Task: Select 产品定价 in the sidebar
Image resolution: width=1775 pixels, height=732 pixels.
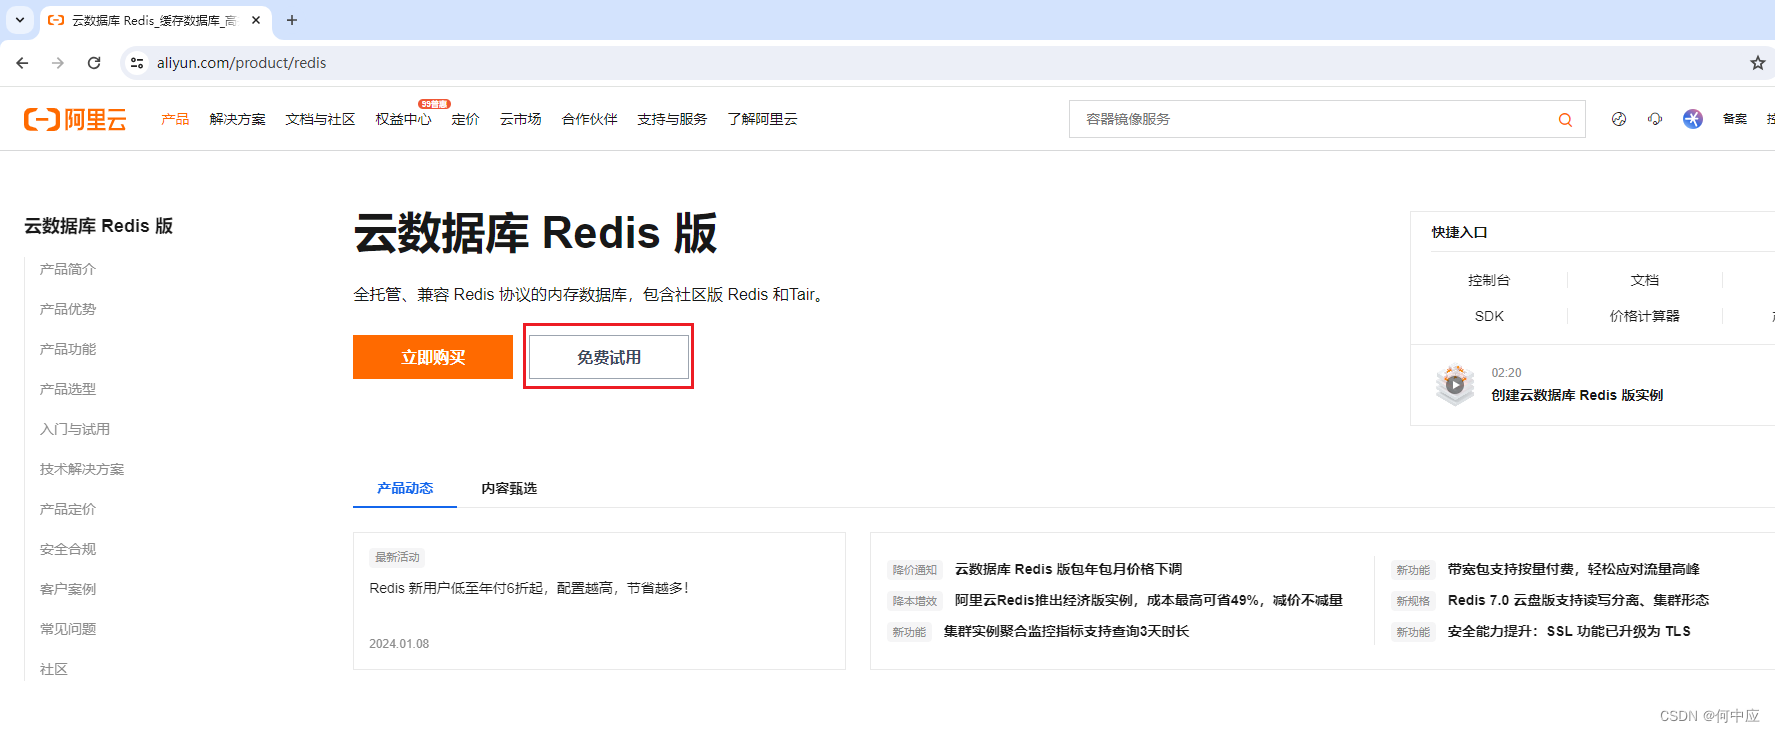Action: [68, 509]
